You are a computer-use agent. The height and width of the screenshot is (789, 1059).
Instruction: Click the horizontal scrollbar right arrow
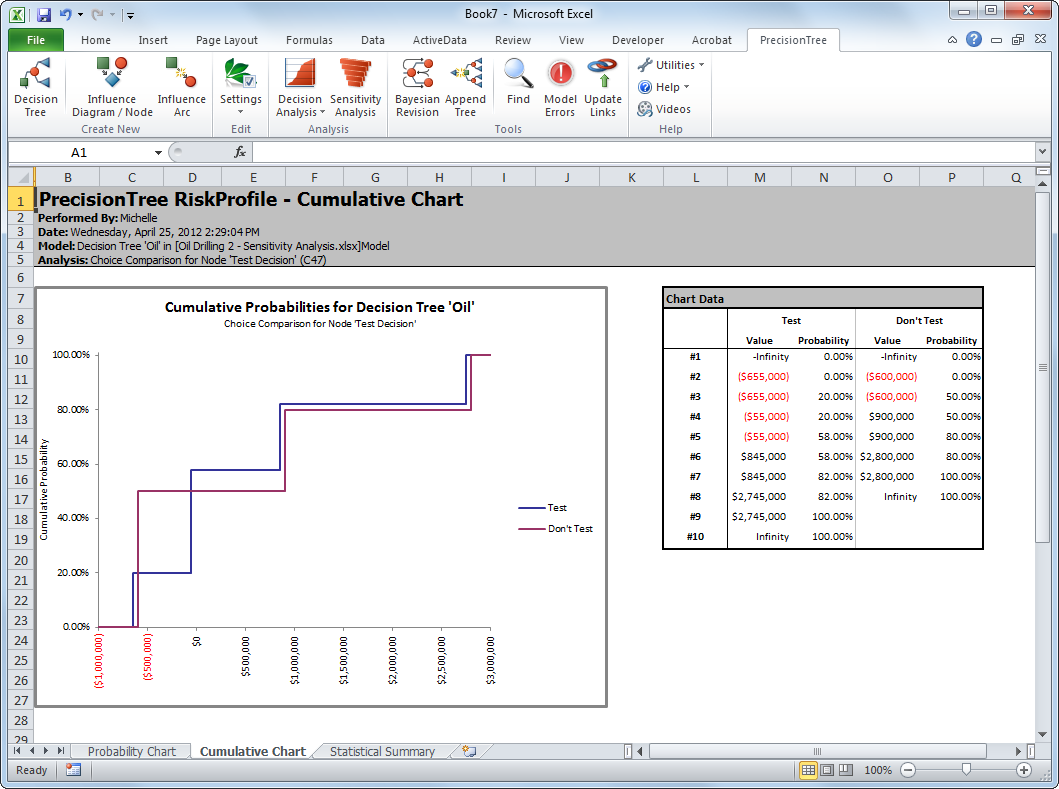click(1018, 751)
